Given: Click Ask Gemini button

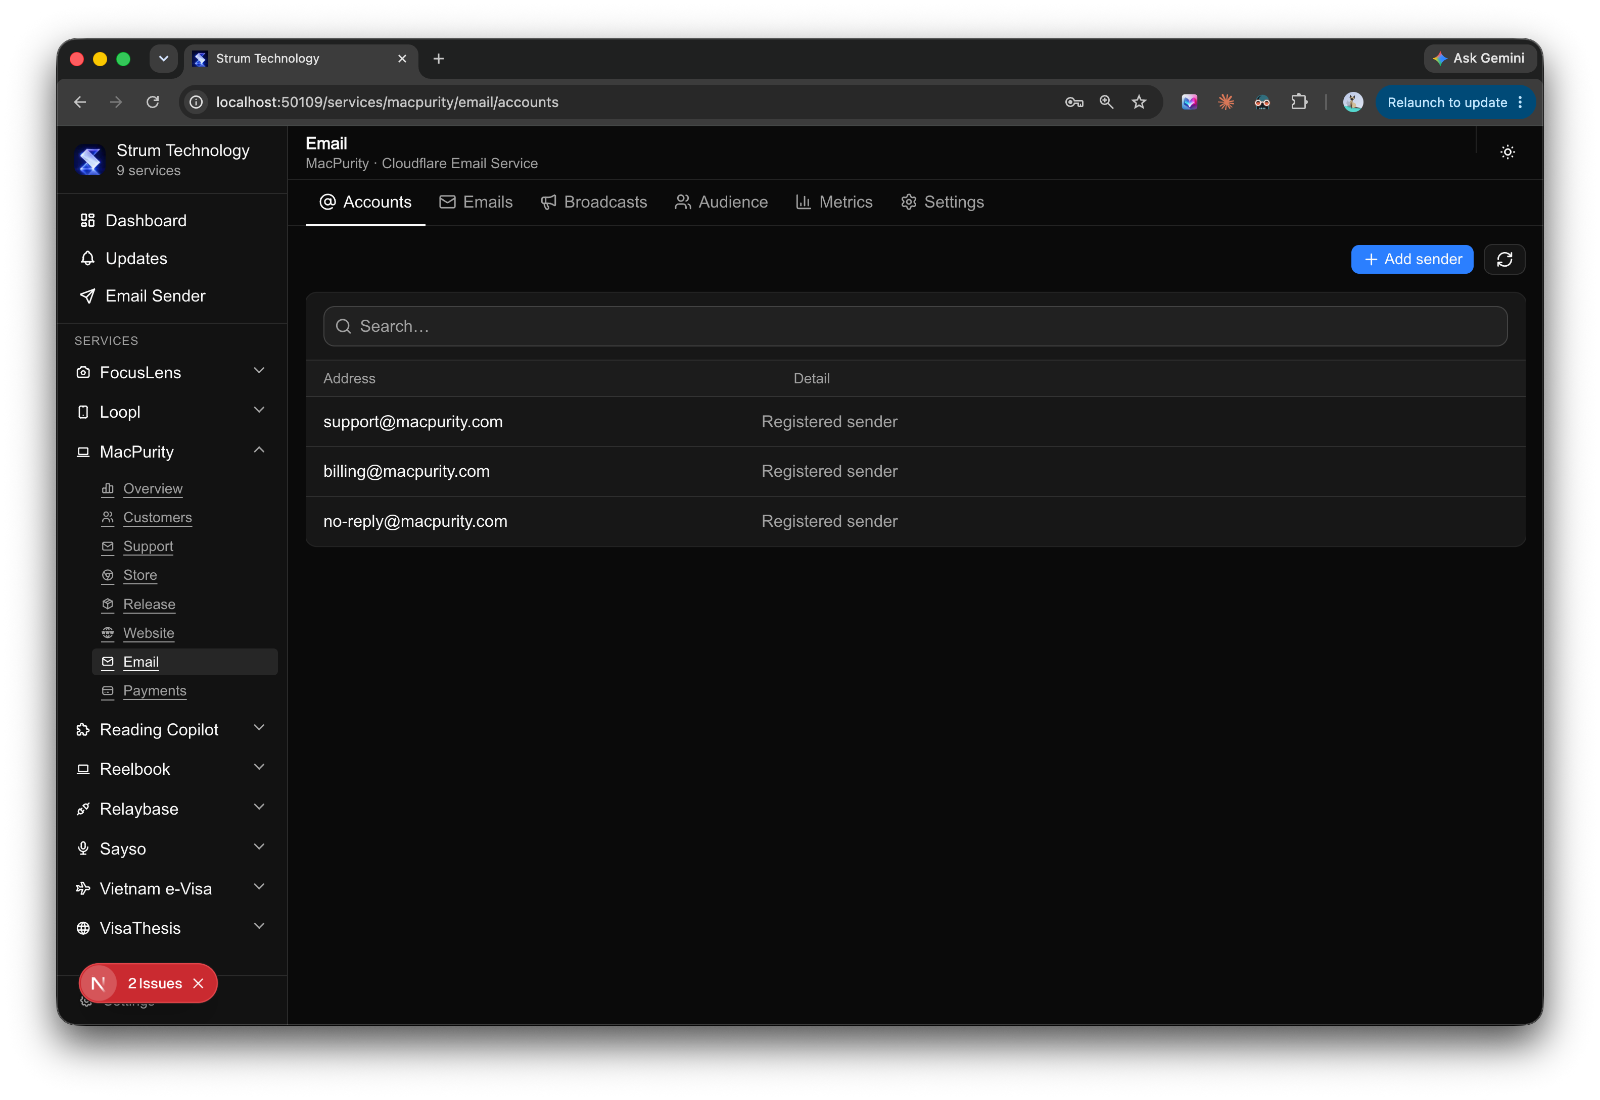Looking at the screenshot, I should [1479, 58].
